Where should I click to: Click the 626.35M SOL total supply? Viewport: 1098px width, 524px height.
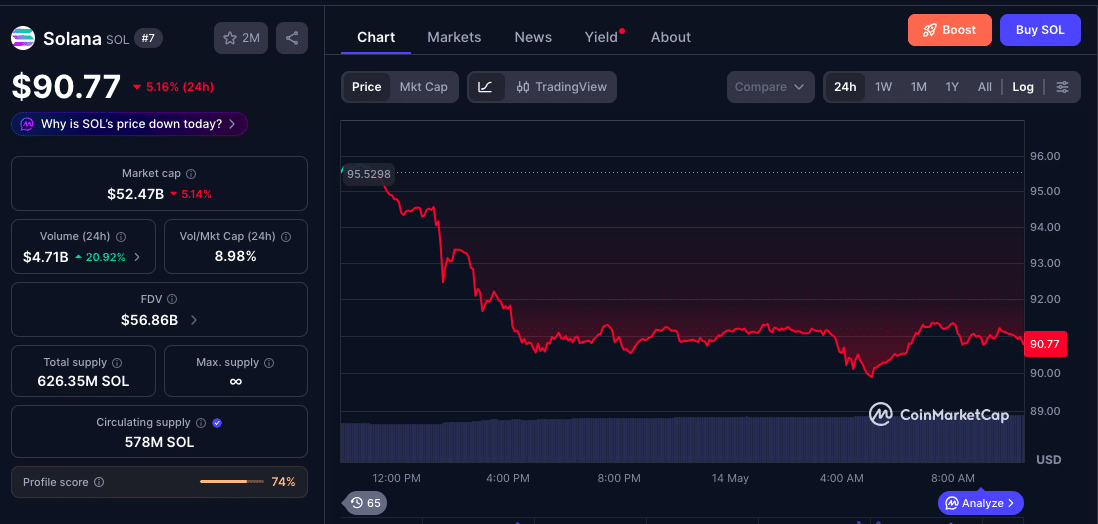[83, 382]
